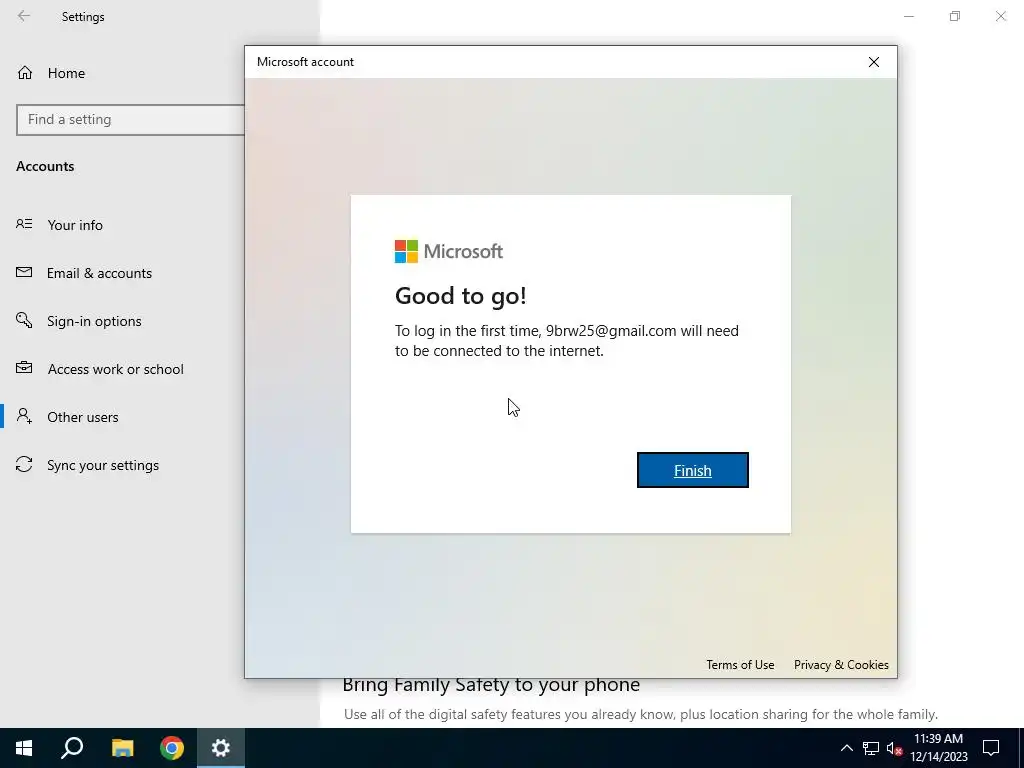Restore down the Settings window

(955, 16)
